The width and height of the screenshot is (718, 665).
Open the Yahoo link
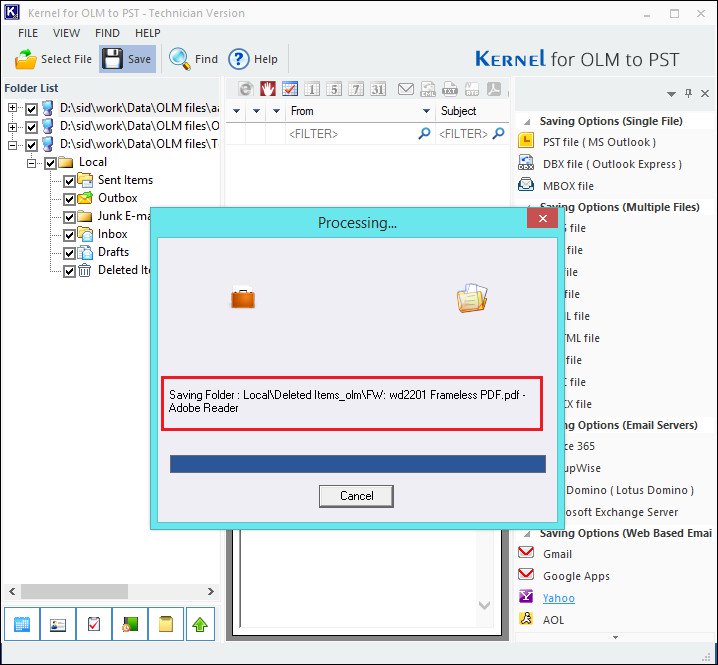tap(559, 598)
